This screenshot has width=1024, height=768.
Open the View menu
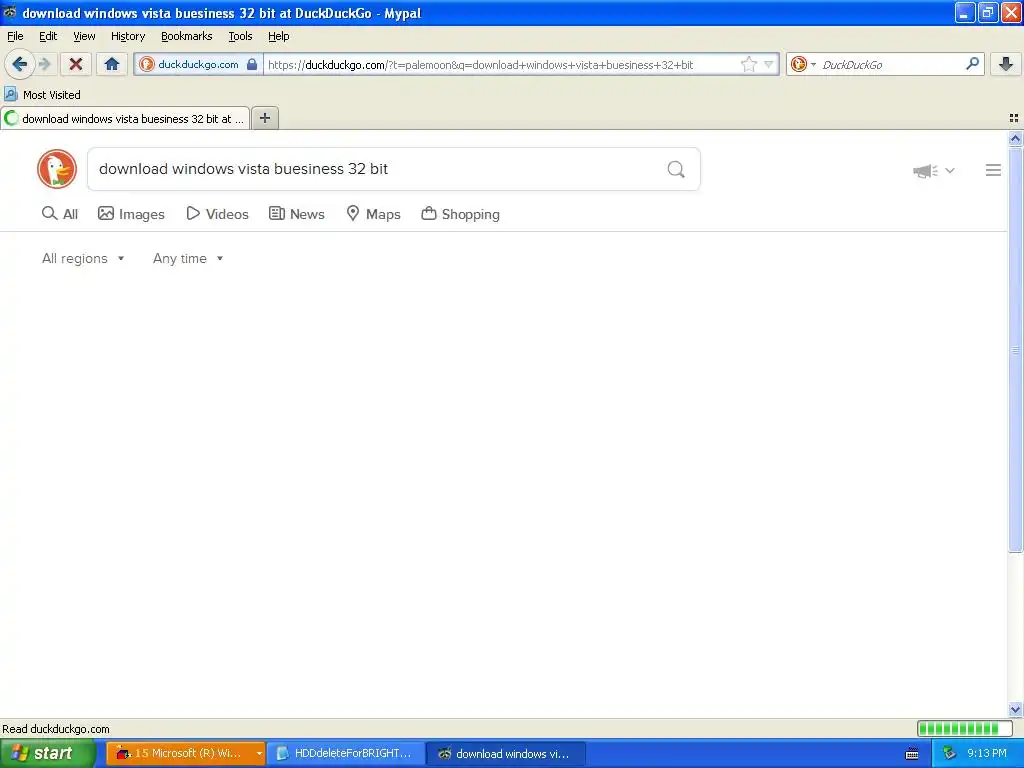click(x=84, y=36)
